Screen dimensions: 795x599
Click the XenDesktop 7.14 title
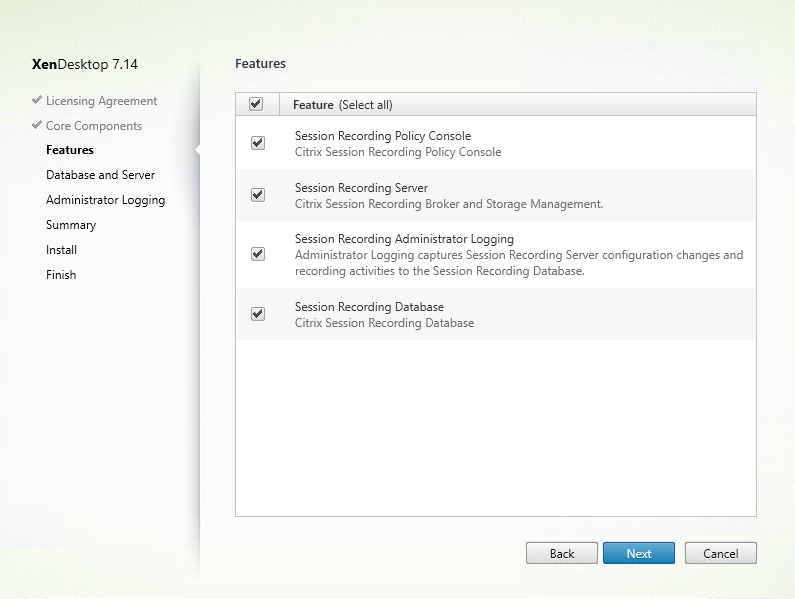pos(85,65)
